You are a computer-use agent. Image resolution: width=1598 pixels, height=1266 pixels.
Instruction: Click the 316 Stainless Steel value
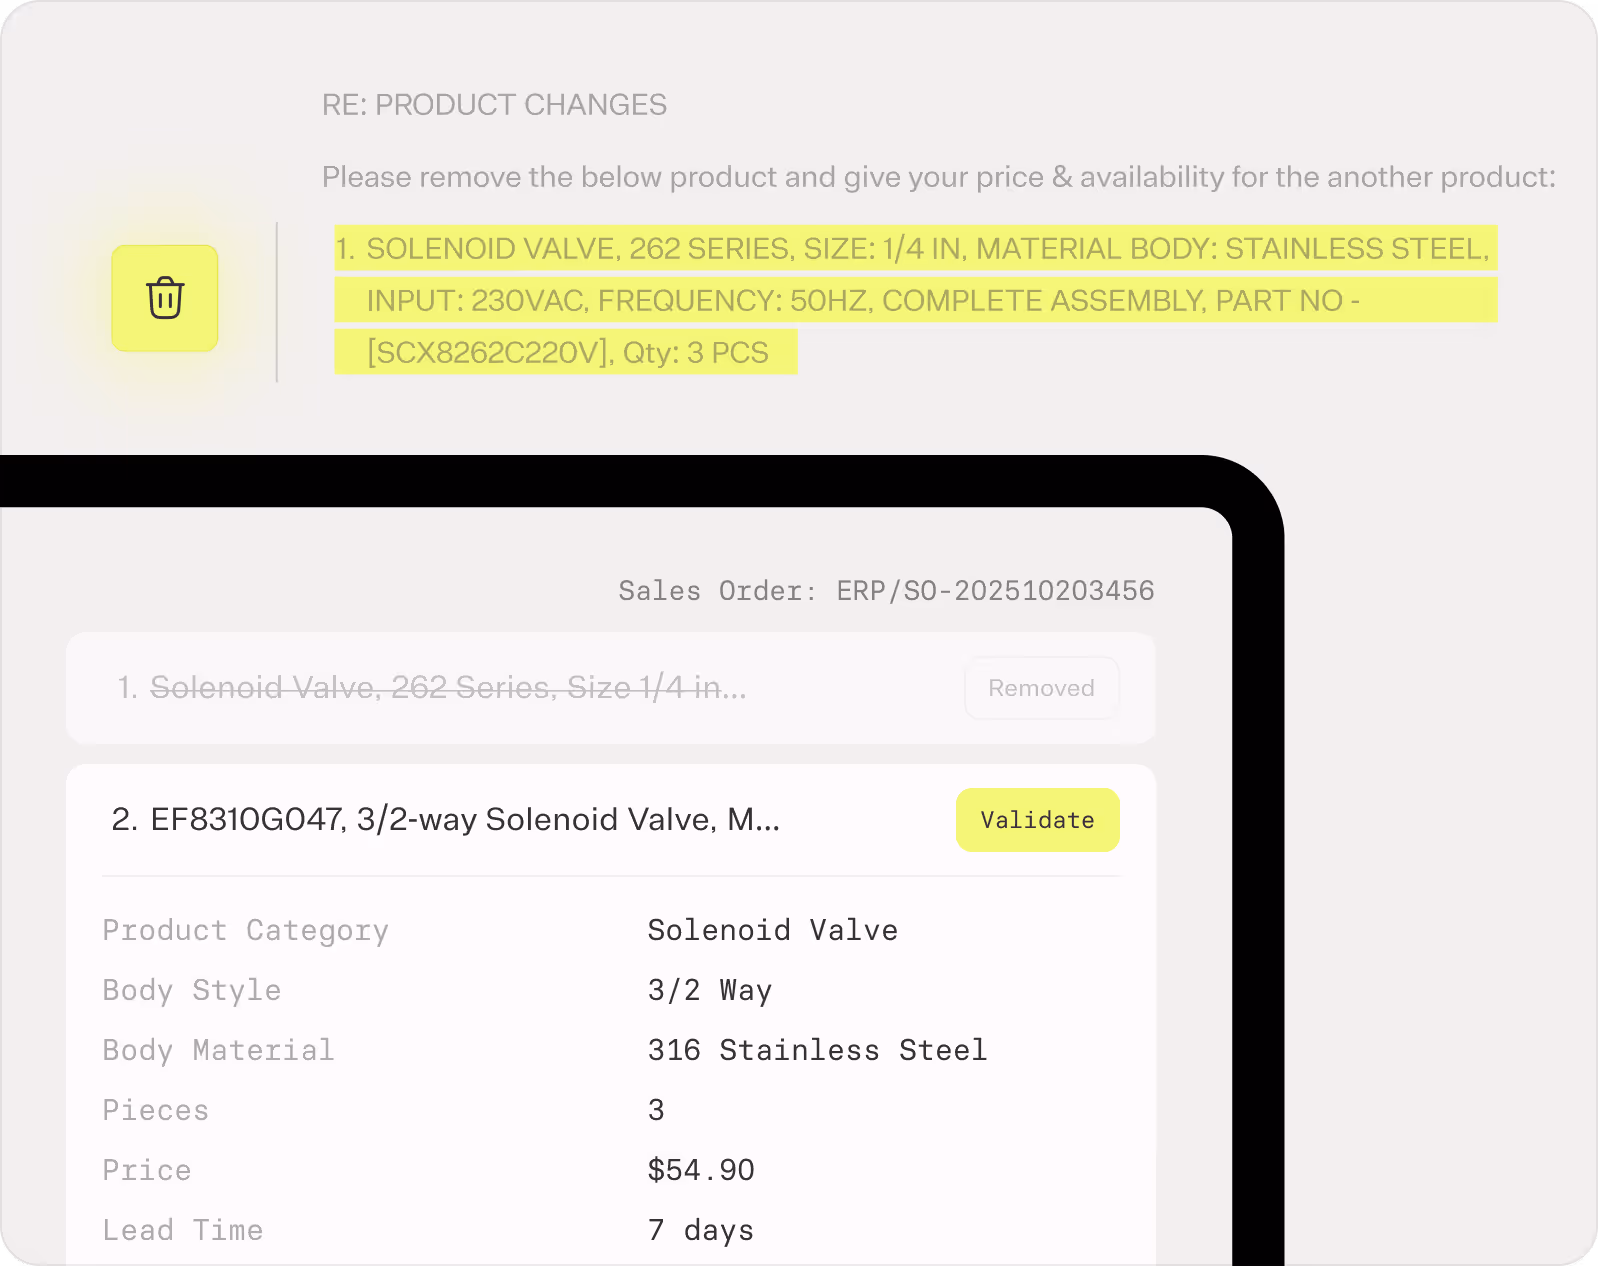[x=817, y=1050]
